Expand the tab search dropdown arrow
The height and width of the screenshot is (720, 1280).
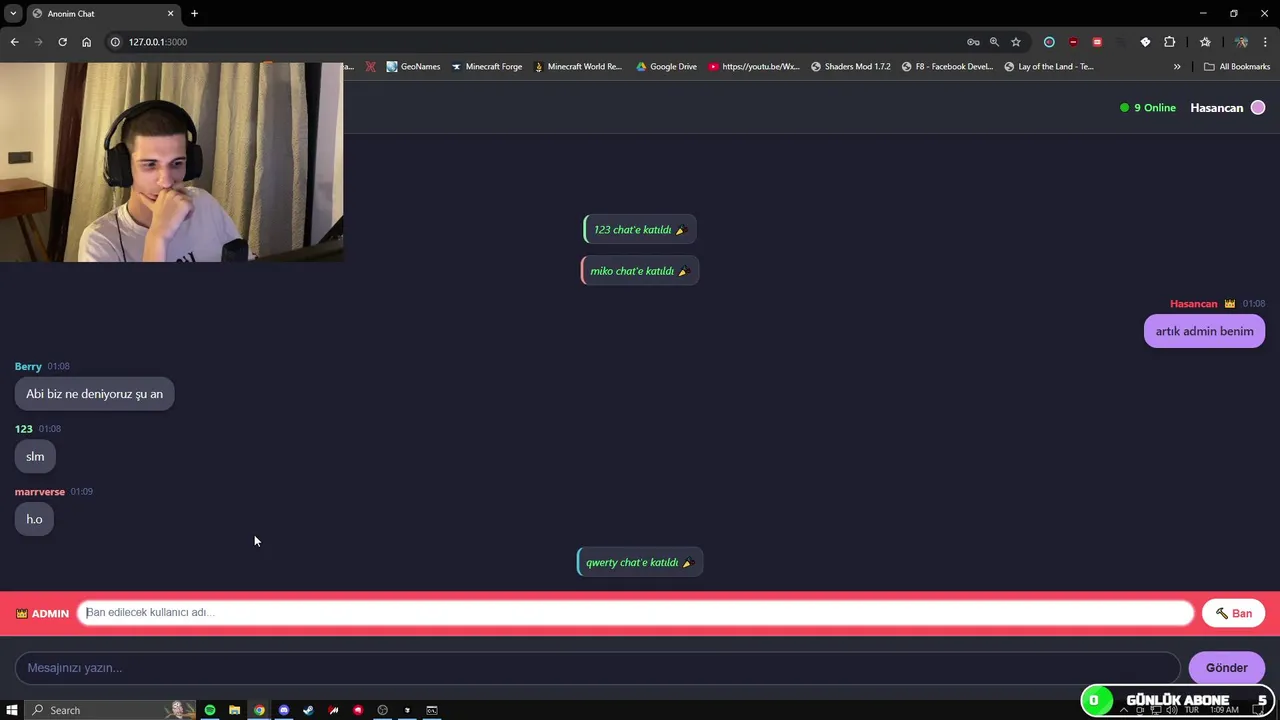[x=13, y=13]
